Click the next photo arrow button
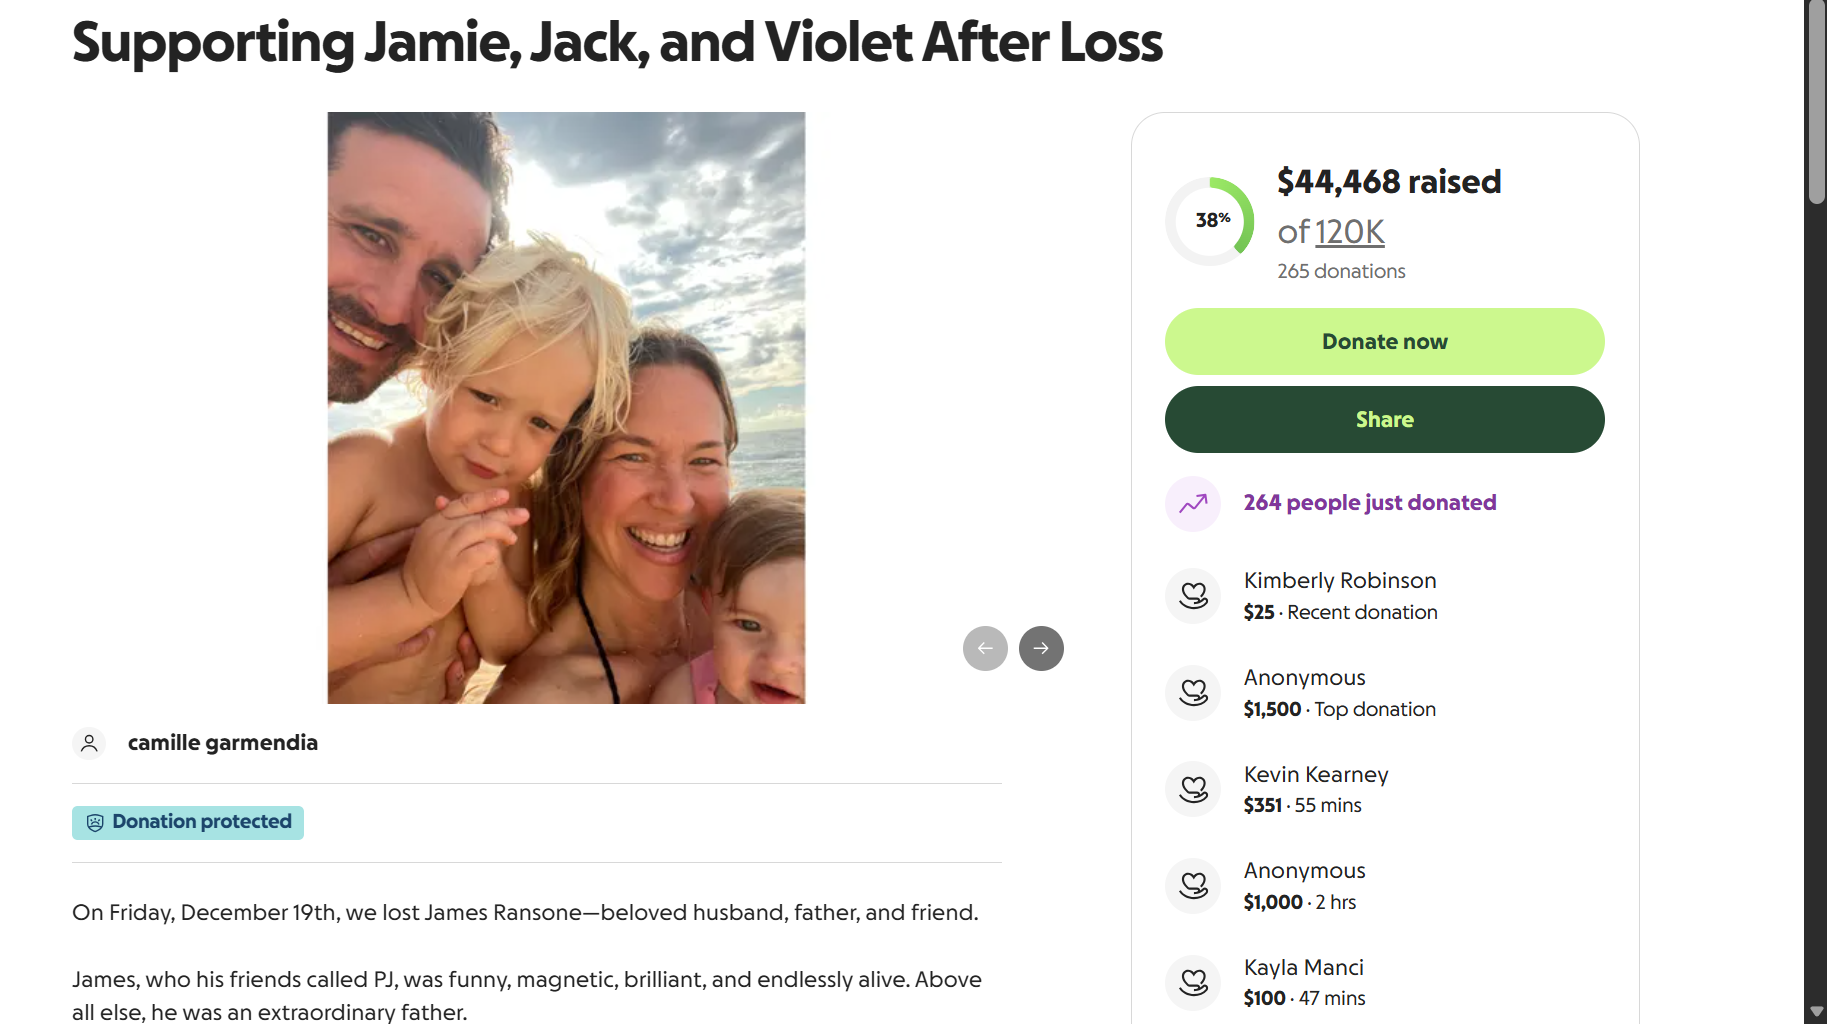Viewport: 1827px width, 1024px height. 1041,648
